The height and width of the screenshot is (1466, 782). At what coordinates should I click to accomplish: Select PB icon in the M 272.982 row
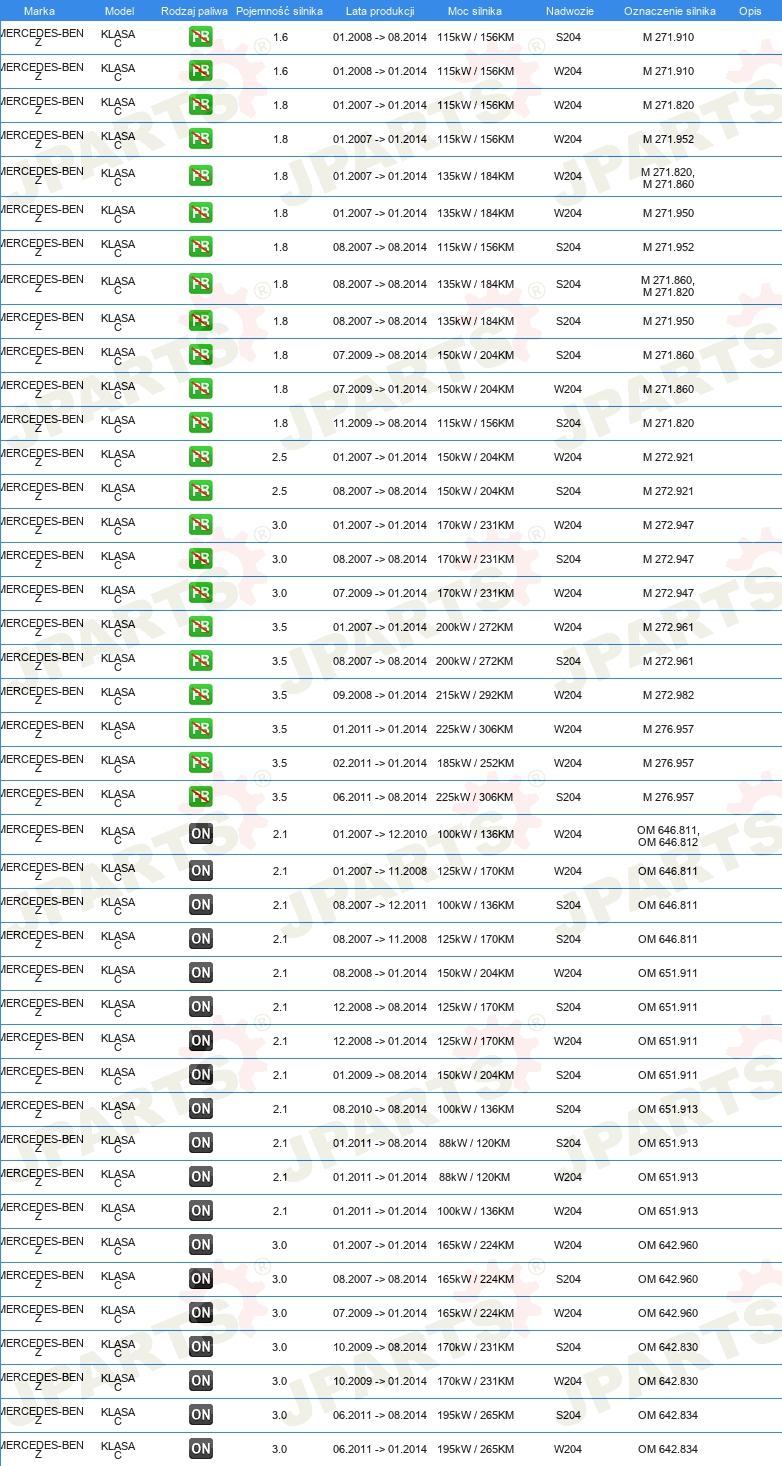[201, 695]
